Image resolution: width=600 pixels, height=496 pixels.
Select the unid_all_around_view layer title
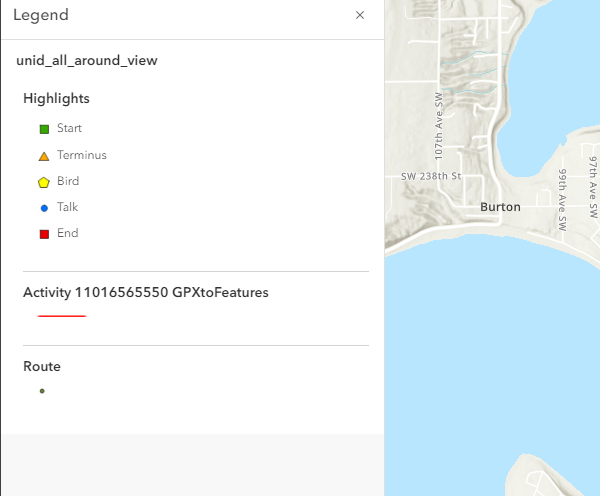(x=86, y=61)
